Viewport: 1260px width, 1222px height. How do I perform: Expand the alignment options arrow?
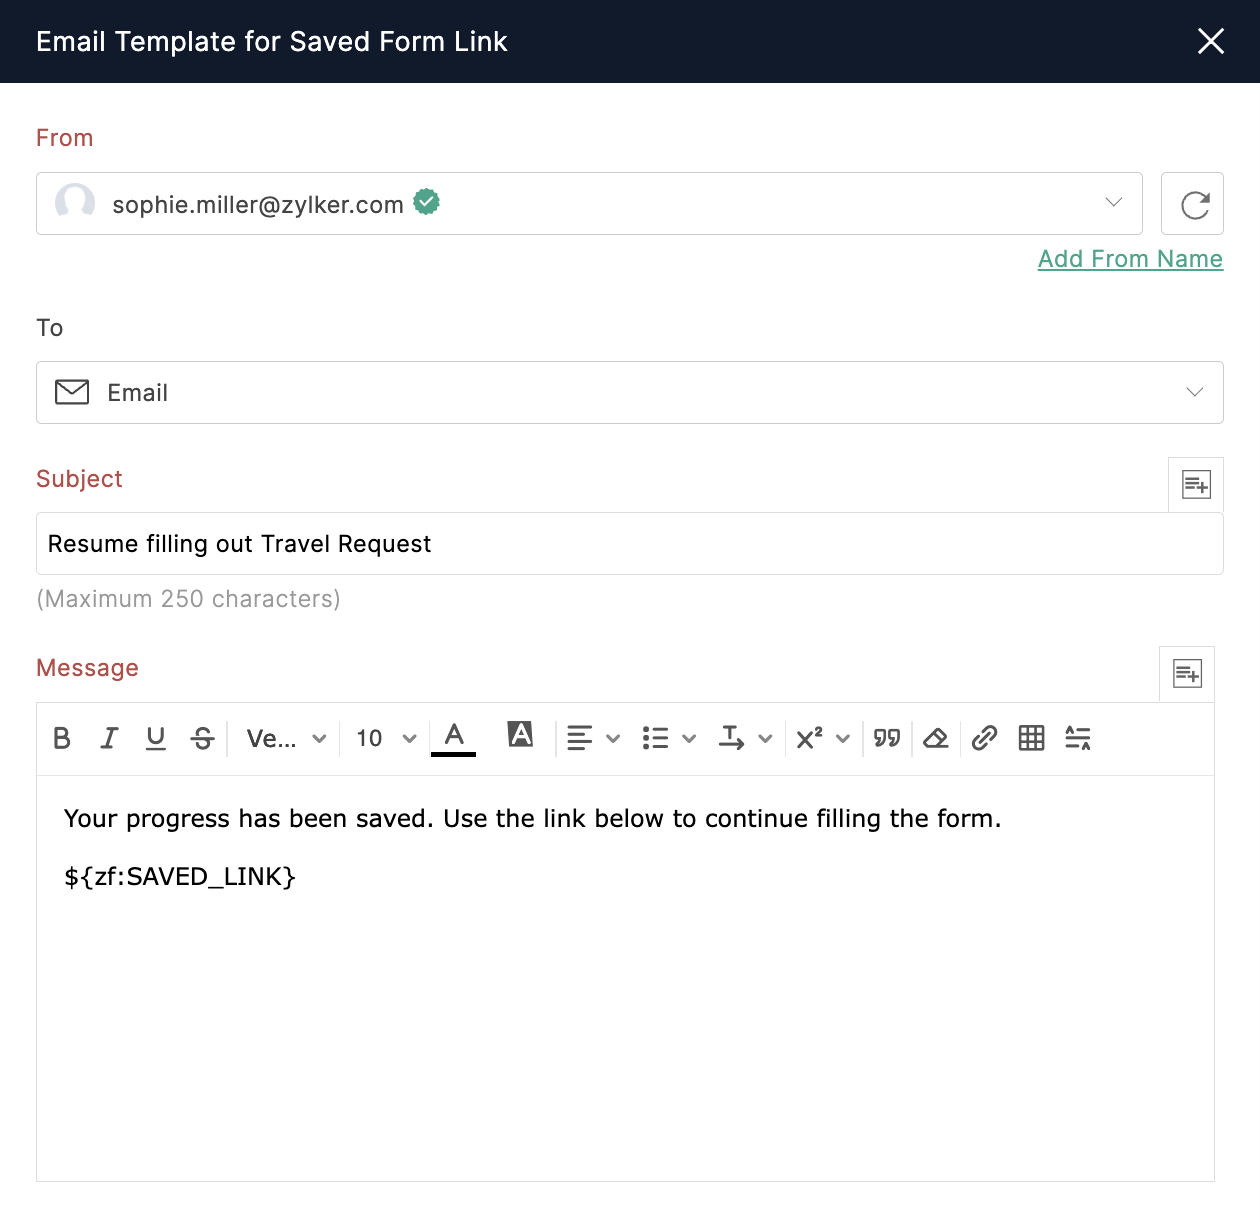[613, 738]
